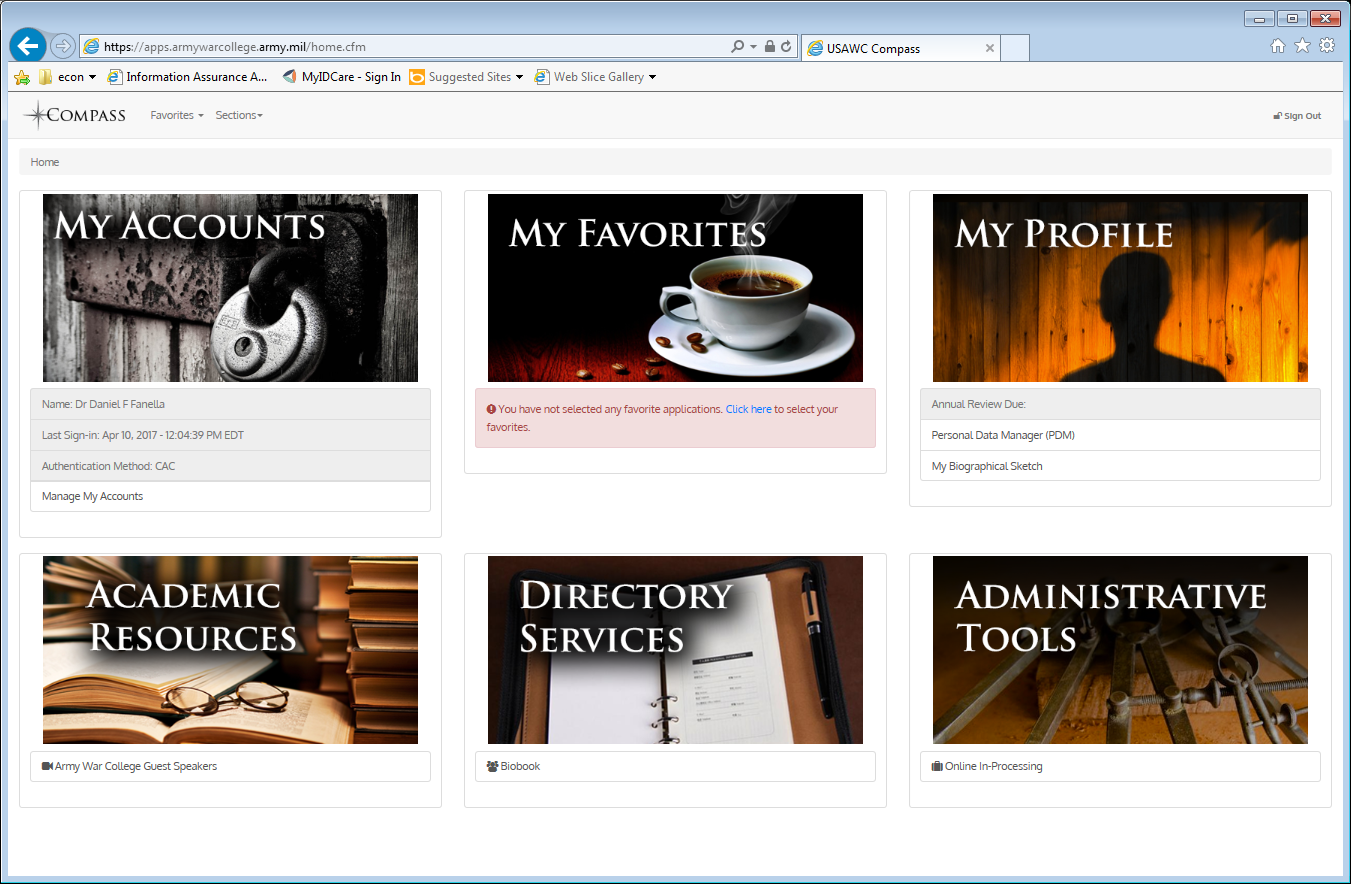The width and height of the screenshot is (1351, 884).
Task: Click the My Profile silhouette image
Action: (1120, 288)
